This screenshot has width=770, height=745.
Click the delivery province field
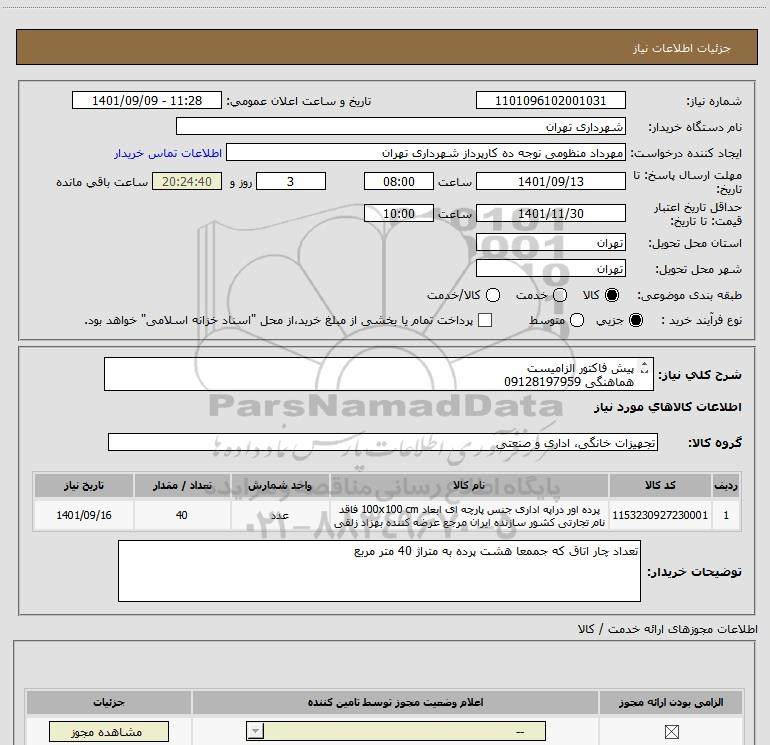550,243
